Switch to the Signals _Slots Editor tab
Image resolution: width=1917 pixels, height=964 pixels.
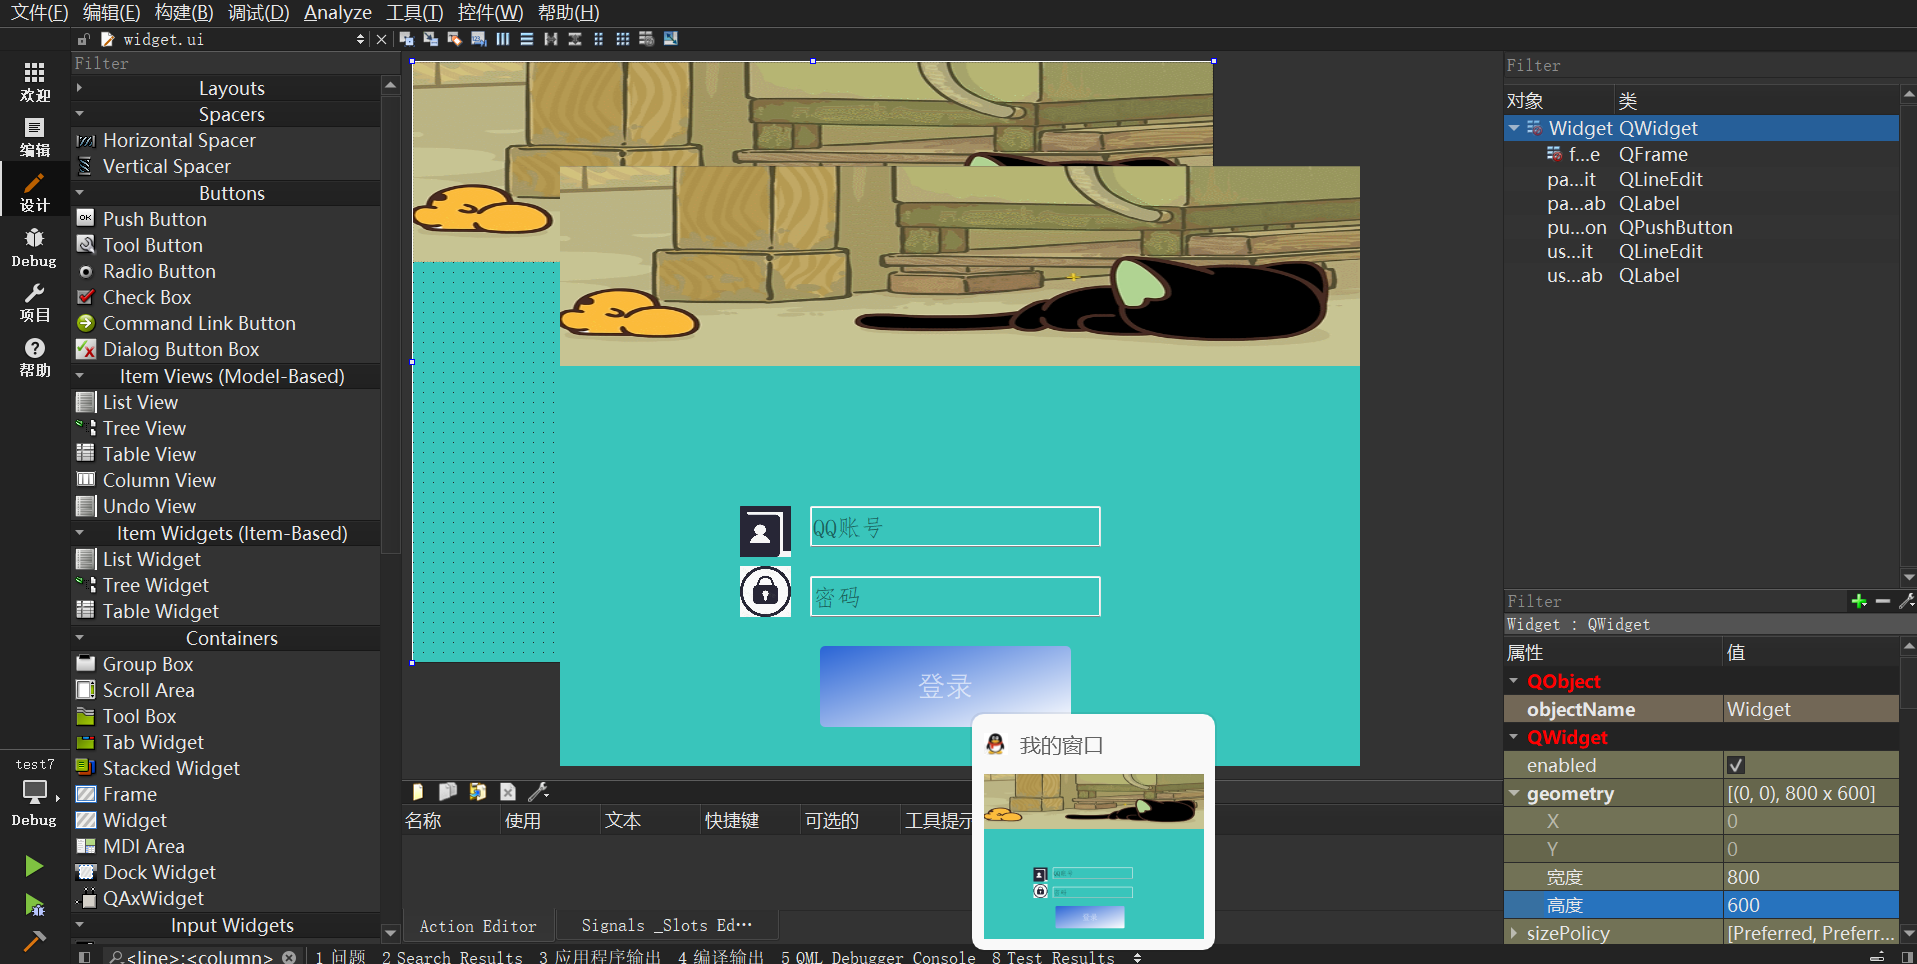point(666,926)
